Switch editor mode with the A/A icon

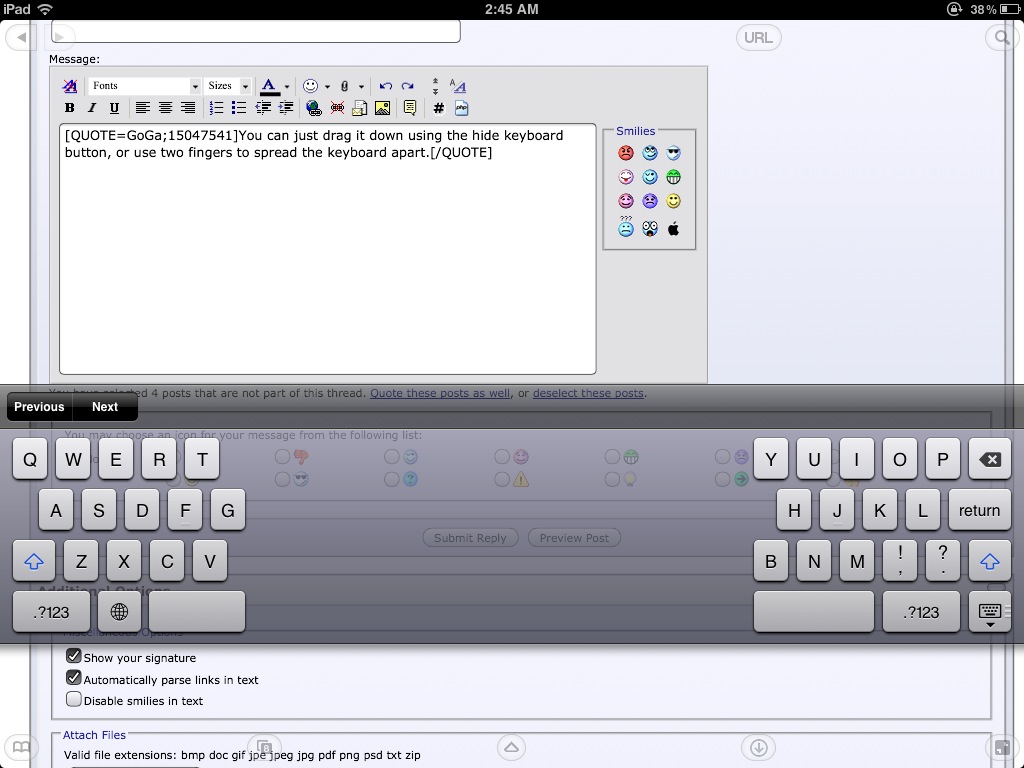[458, 86]
